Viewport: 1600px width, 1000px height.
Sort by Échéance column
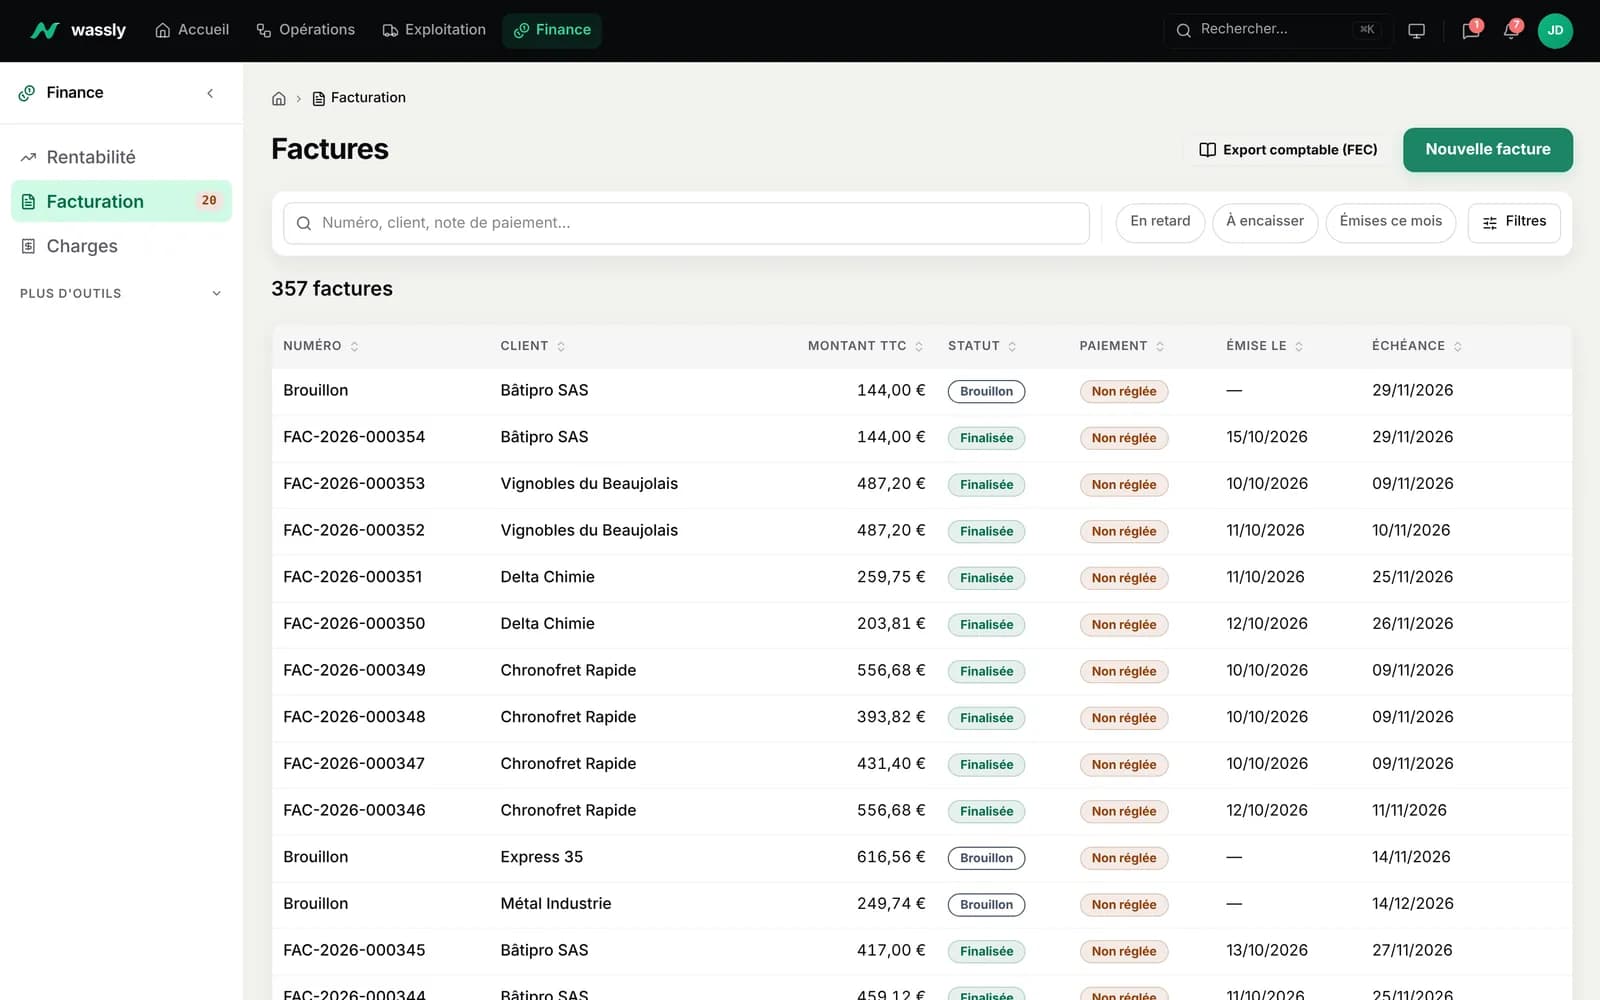(x=1417, y=346)
